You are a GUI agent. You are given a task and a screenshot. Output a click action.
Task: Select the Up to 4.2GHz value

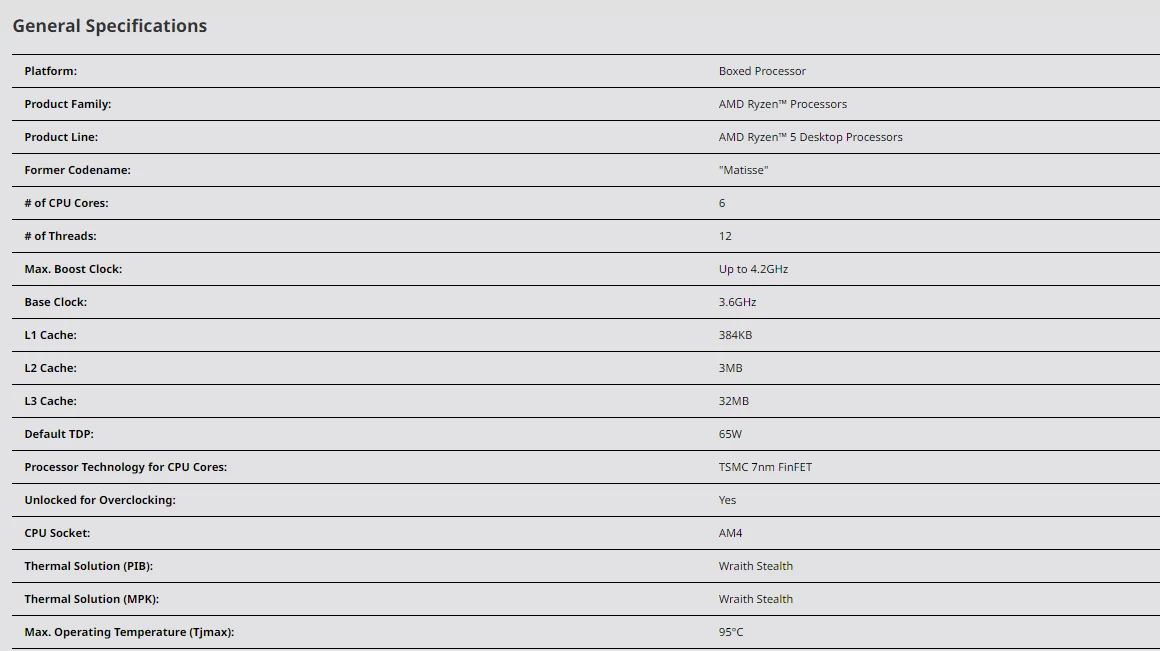[x=753, y=269]
